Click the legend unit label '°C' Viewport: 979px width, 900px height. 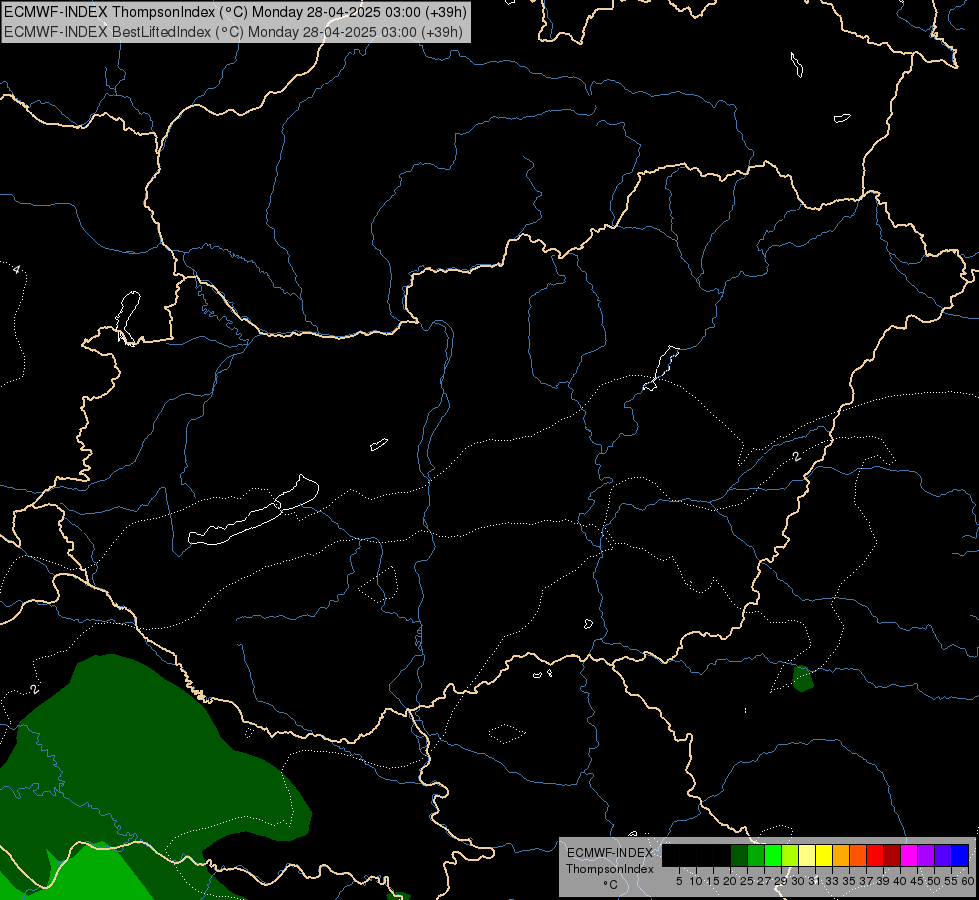[611, 885]
